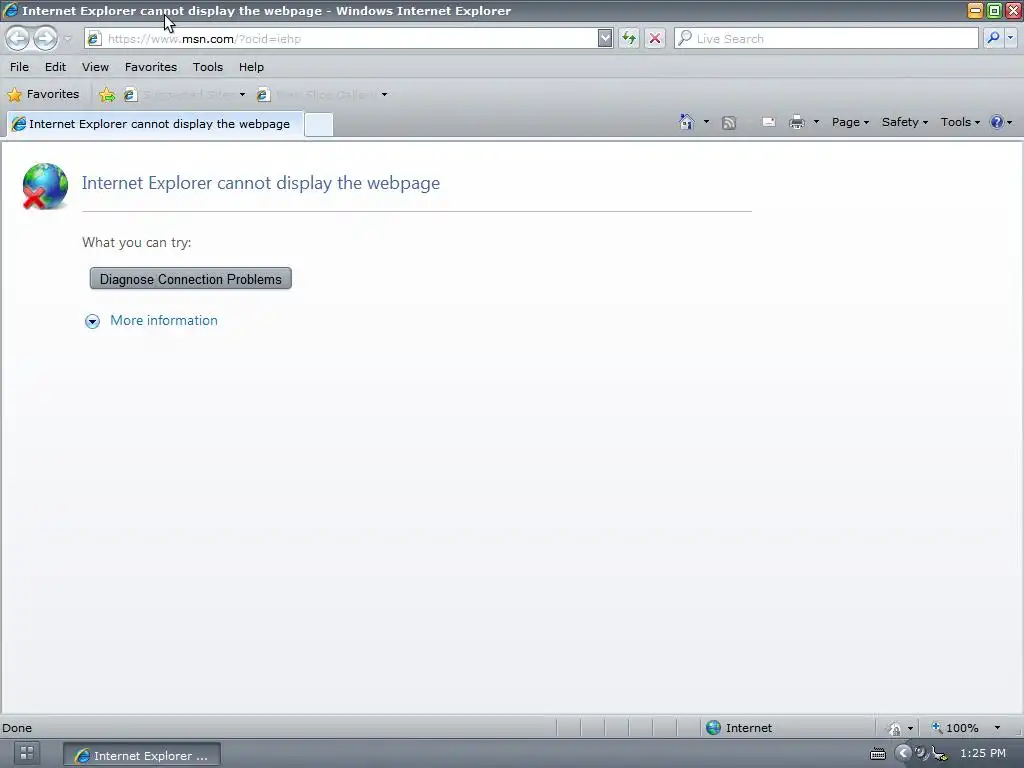Open search provider options dropdown
The width and height of the screenshot is (1024, 768).
pos(1010,39)
